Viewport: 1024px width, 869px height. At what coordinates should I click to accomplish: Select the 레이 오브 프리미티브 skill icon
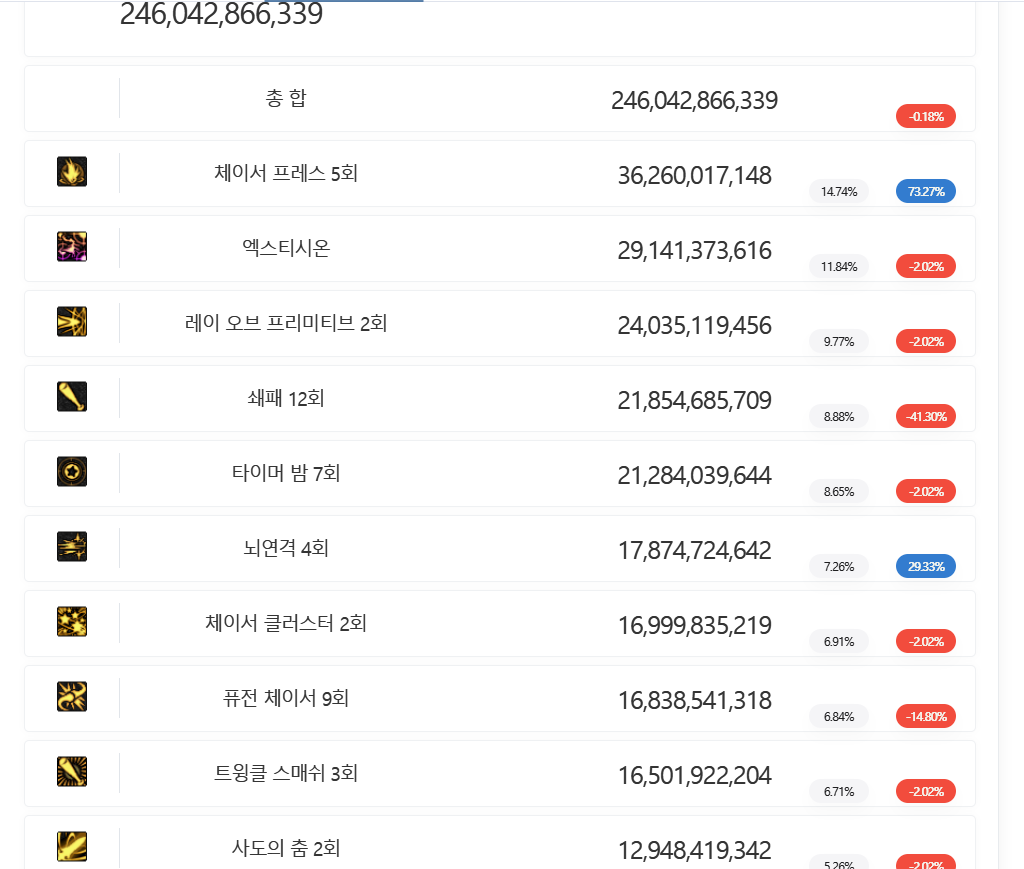pyautogui.click(x=72, y=322)
